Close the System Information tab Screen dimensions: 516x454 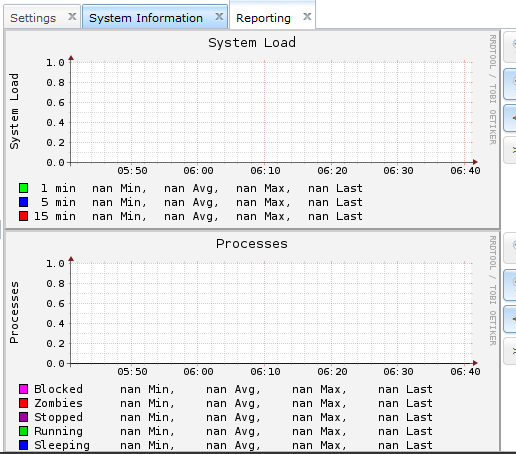click(219, 16)
